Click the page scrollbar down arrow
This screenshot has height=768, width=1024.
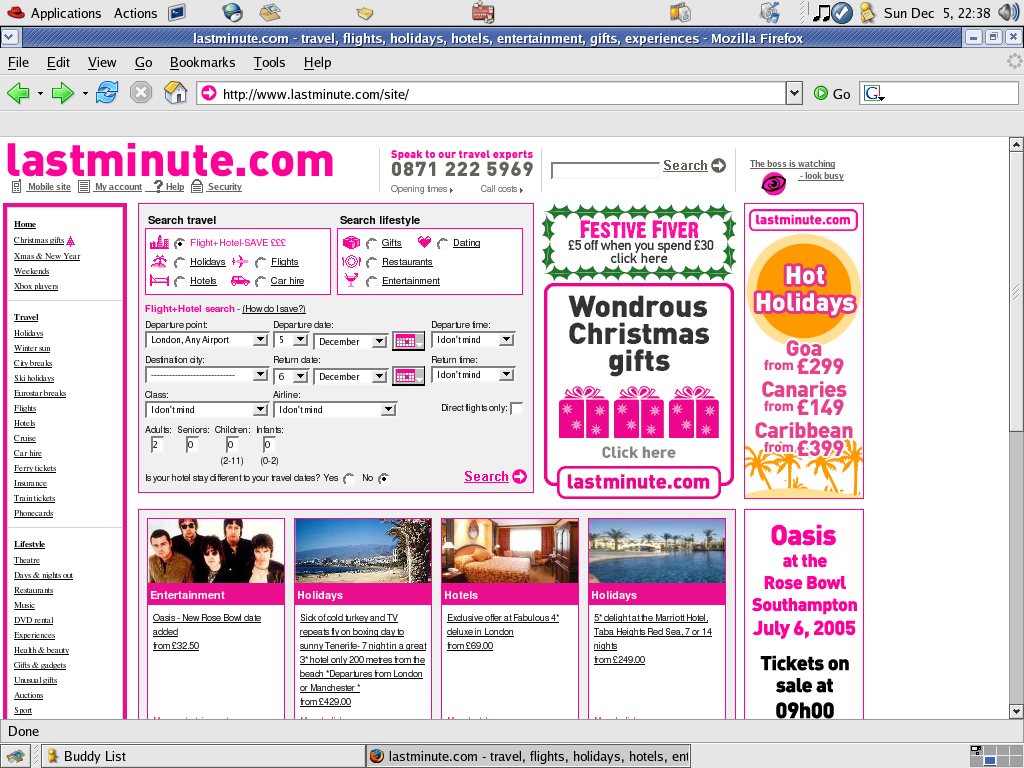(1016, 711)
